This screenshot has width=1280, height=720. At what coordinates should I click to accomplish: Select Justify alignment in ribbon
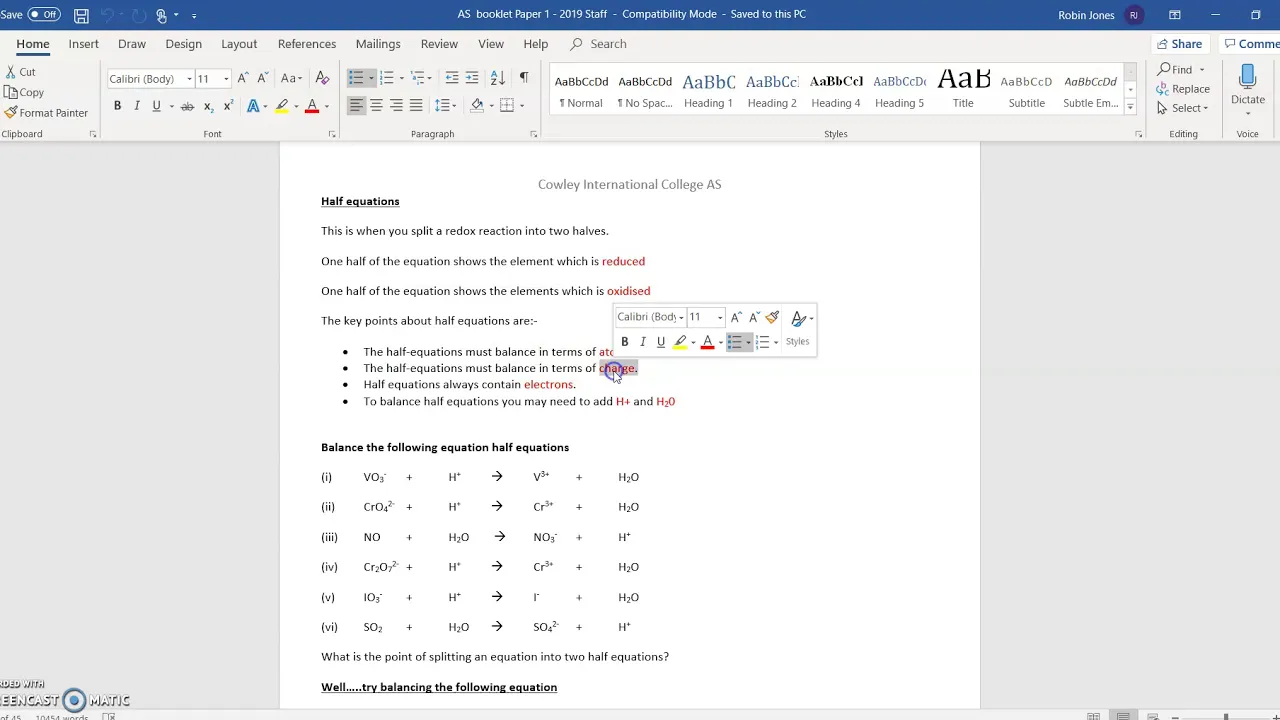click(x=416, y=106)
